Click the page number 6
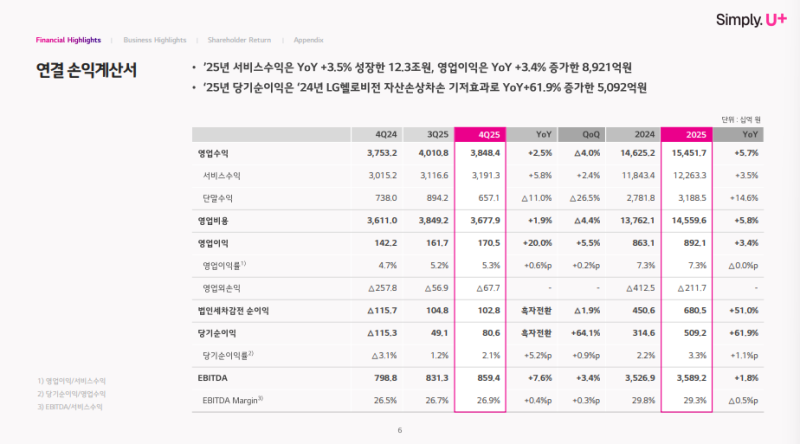 coord(399,431)
